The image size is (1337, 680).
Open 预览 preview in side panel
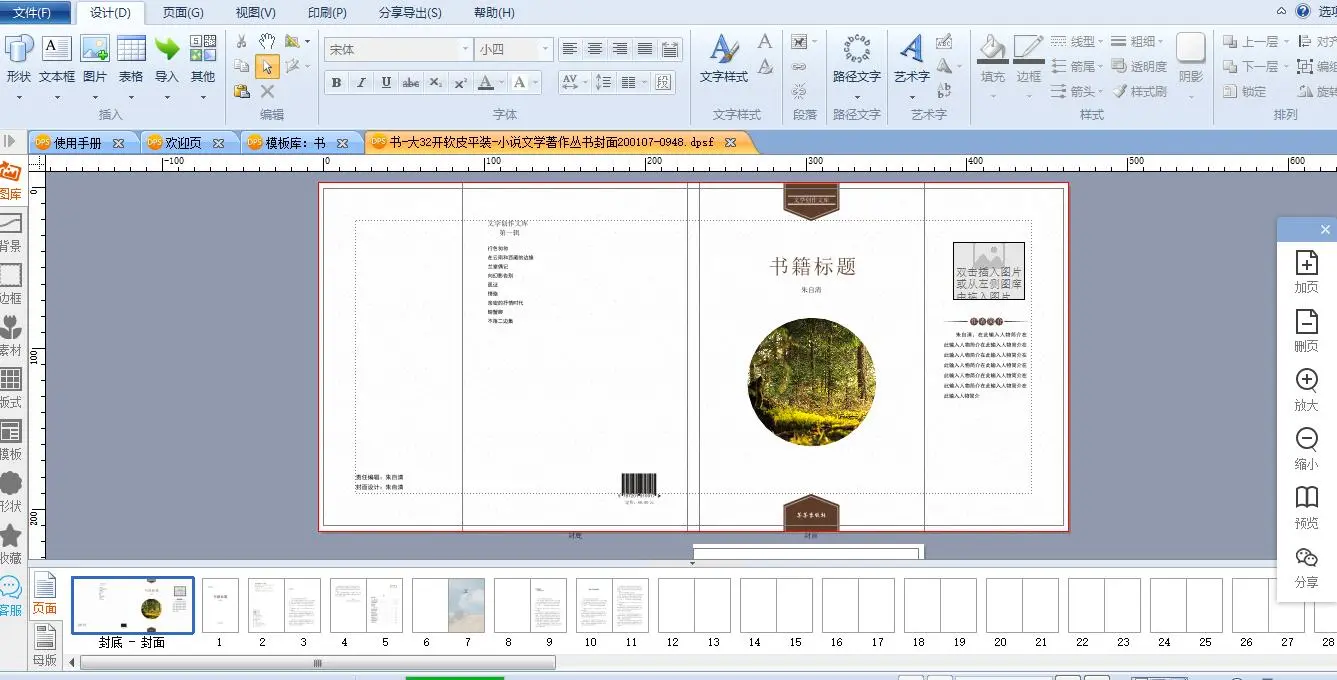[x=1306, y=507]
